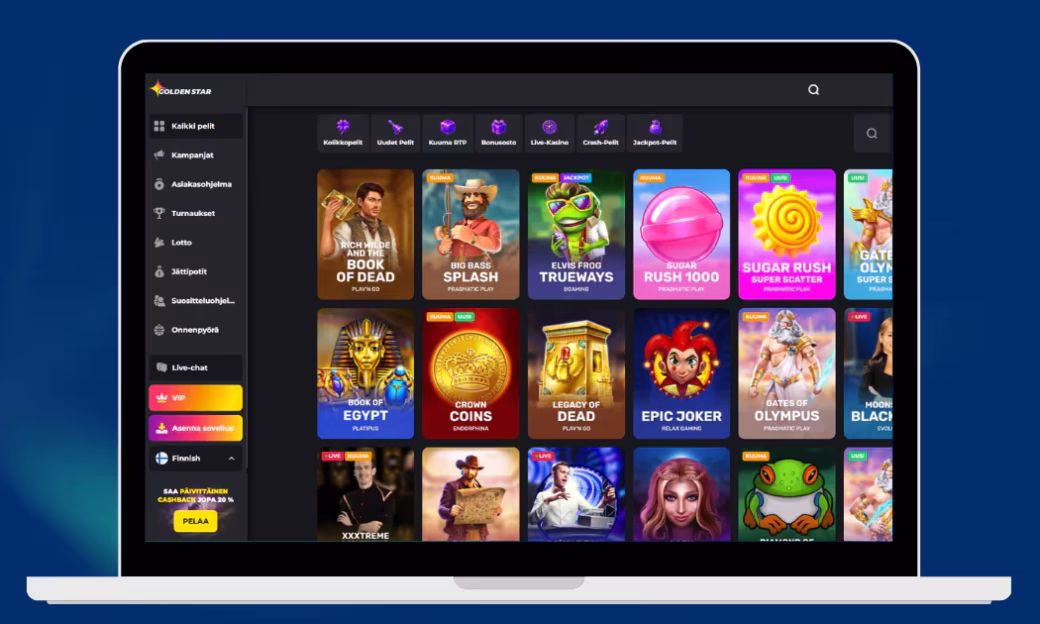Screen dimensions: 1040x624
Task: Click the wheel icon beside Onnenpyörä
Action: (x=159, y=330)
